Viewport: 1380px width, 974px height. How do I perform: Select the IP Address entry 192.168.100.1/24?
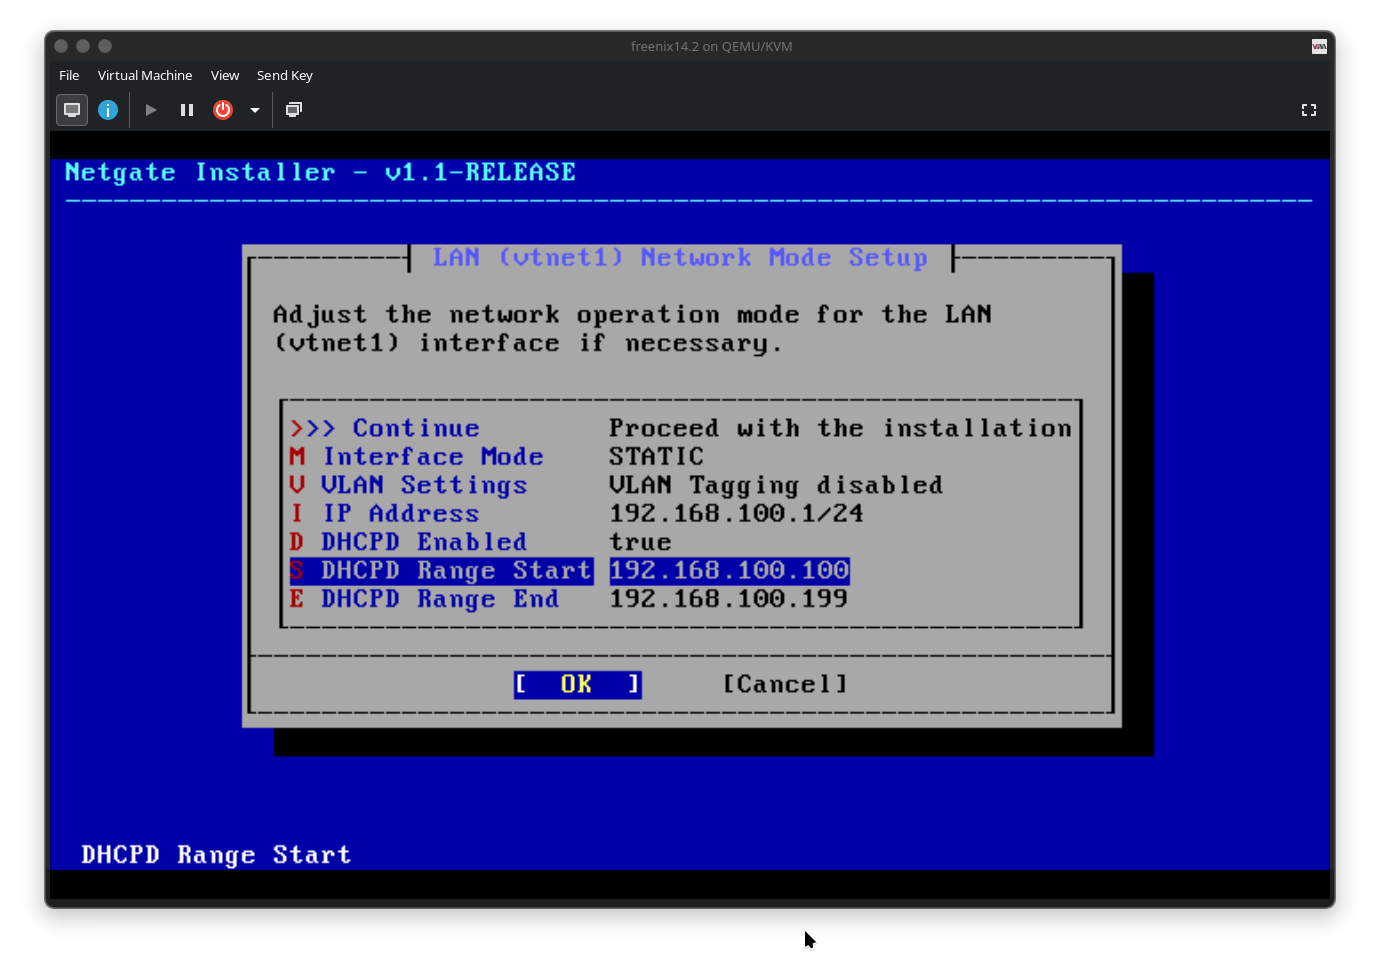pyautogui.click(x=399, y=513)
